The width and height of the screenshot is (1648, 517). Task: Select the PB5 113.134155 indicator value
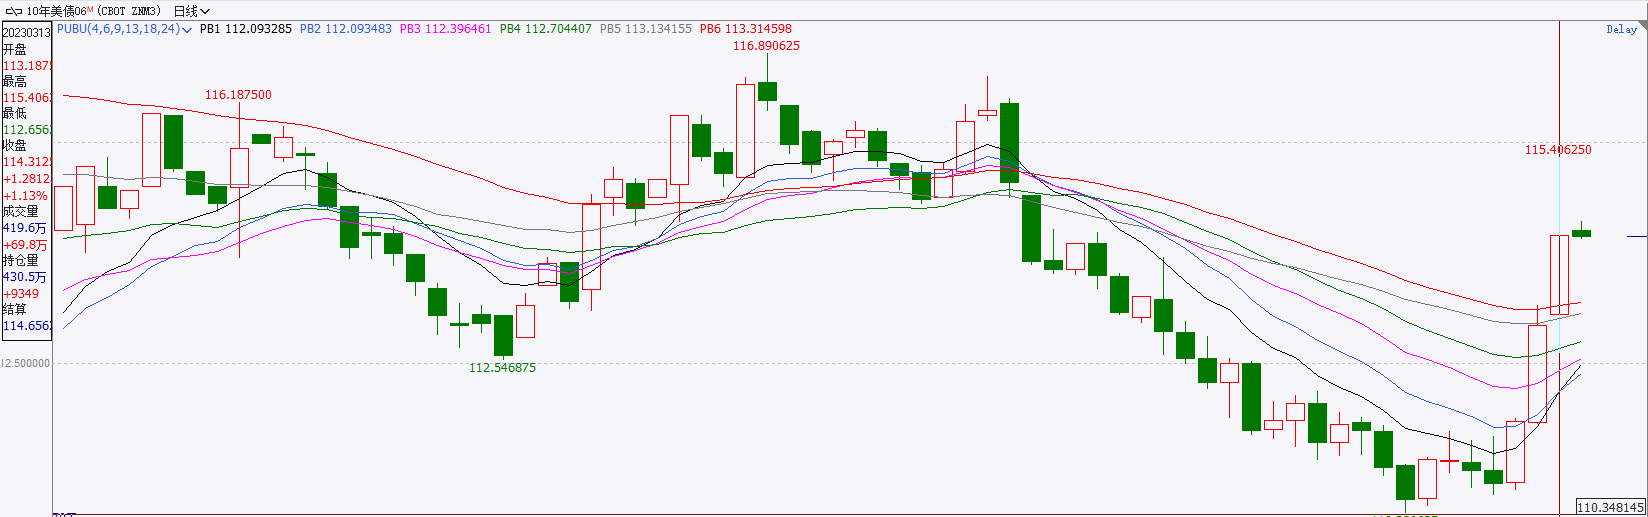click(646, 29)
